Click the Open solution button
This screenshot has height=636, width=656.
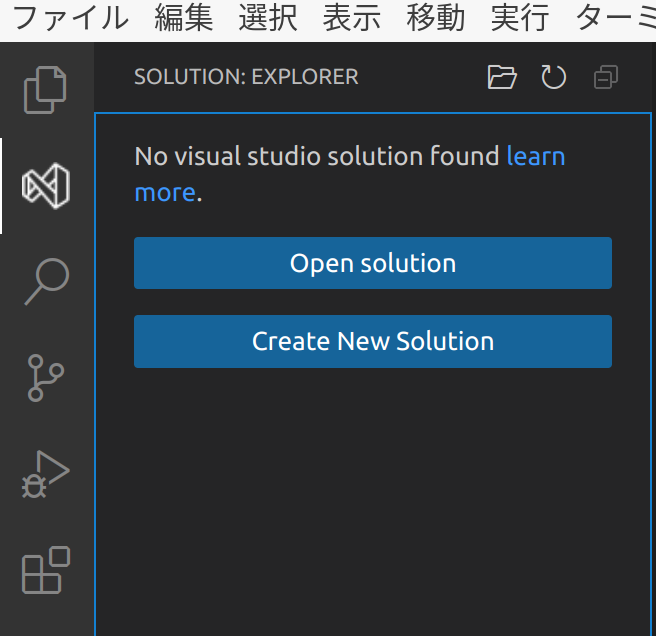[x=373, y=263]
